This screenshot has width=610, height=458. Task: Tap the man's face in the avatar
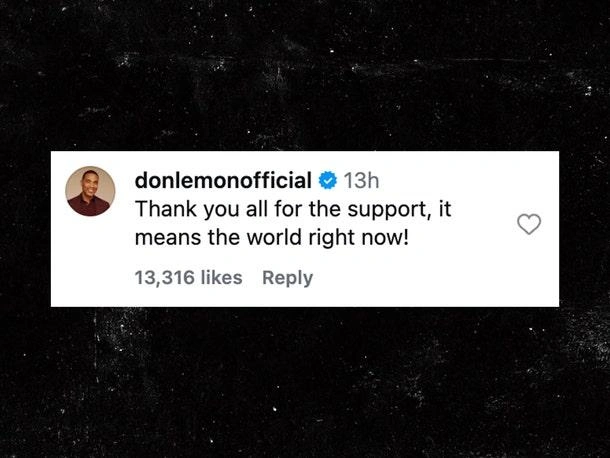click(x=90, y=183)
